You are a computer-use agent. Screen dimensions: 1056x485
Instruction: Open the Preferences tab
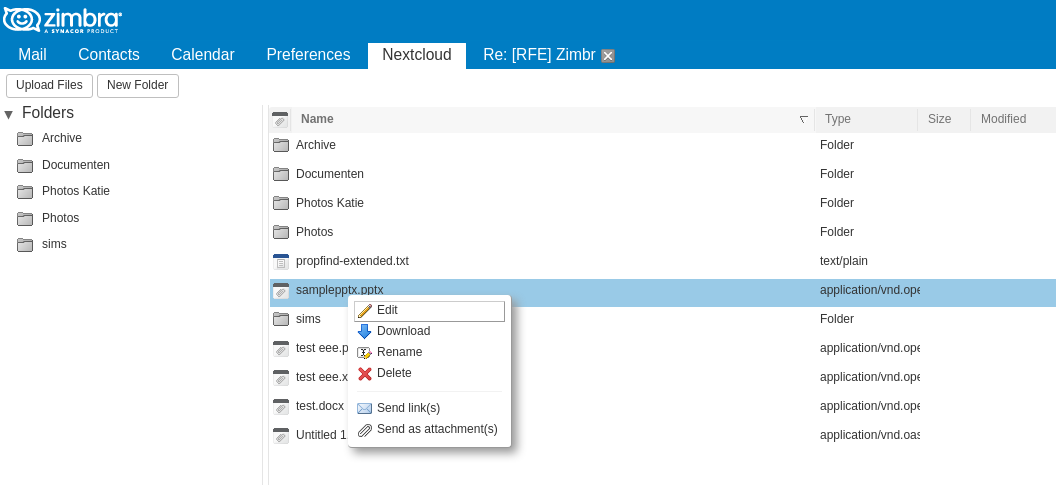[308, 55]
